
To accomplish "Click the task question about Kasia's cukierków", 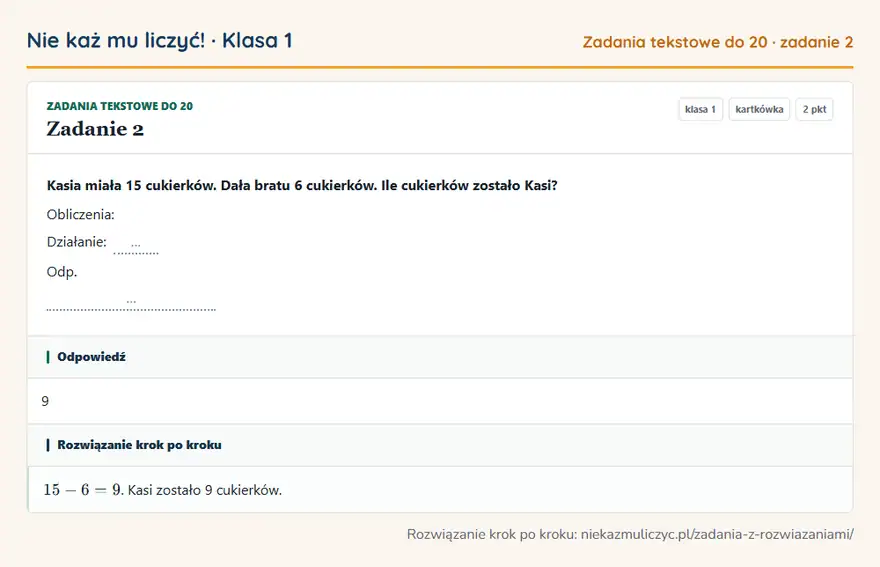I will pos(302,186).
